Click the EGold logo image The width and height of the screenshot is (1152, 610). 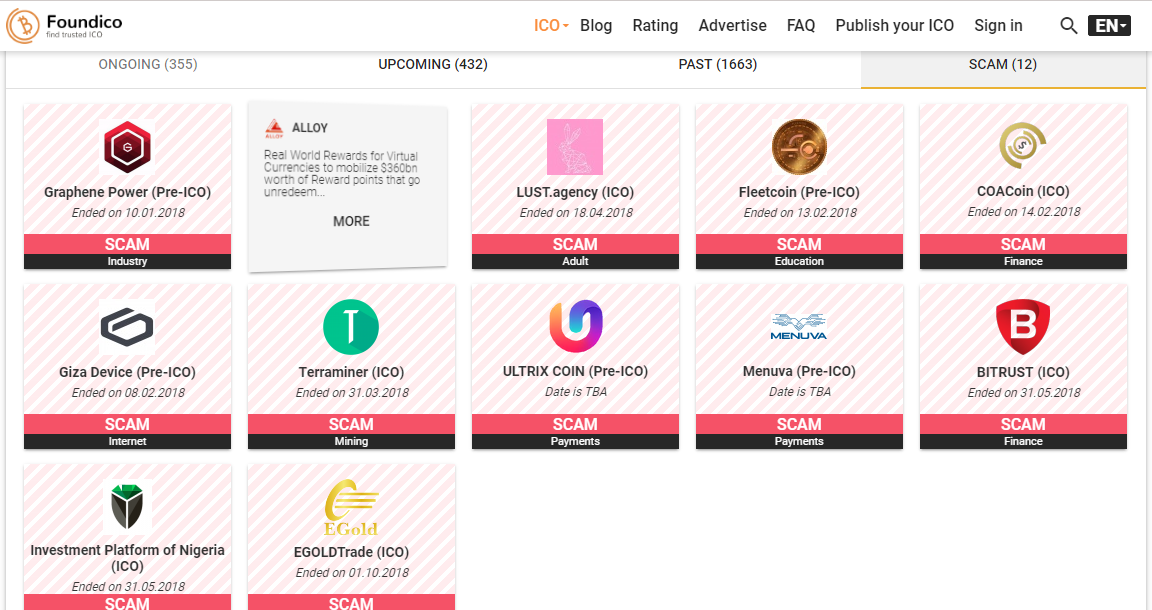point(351,508)
